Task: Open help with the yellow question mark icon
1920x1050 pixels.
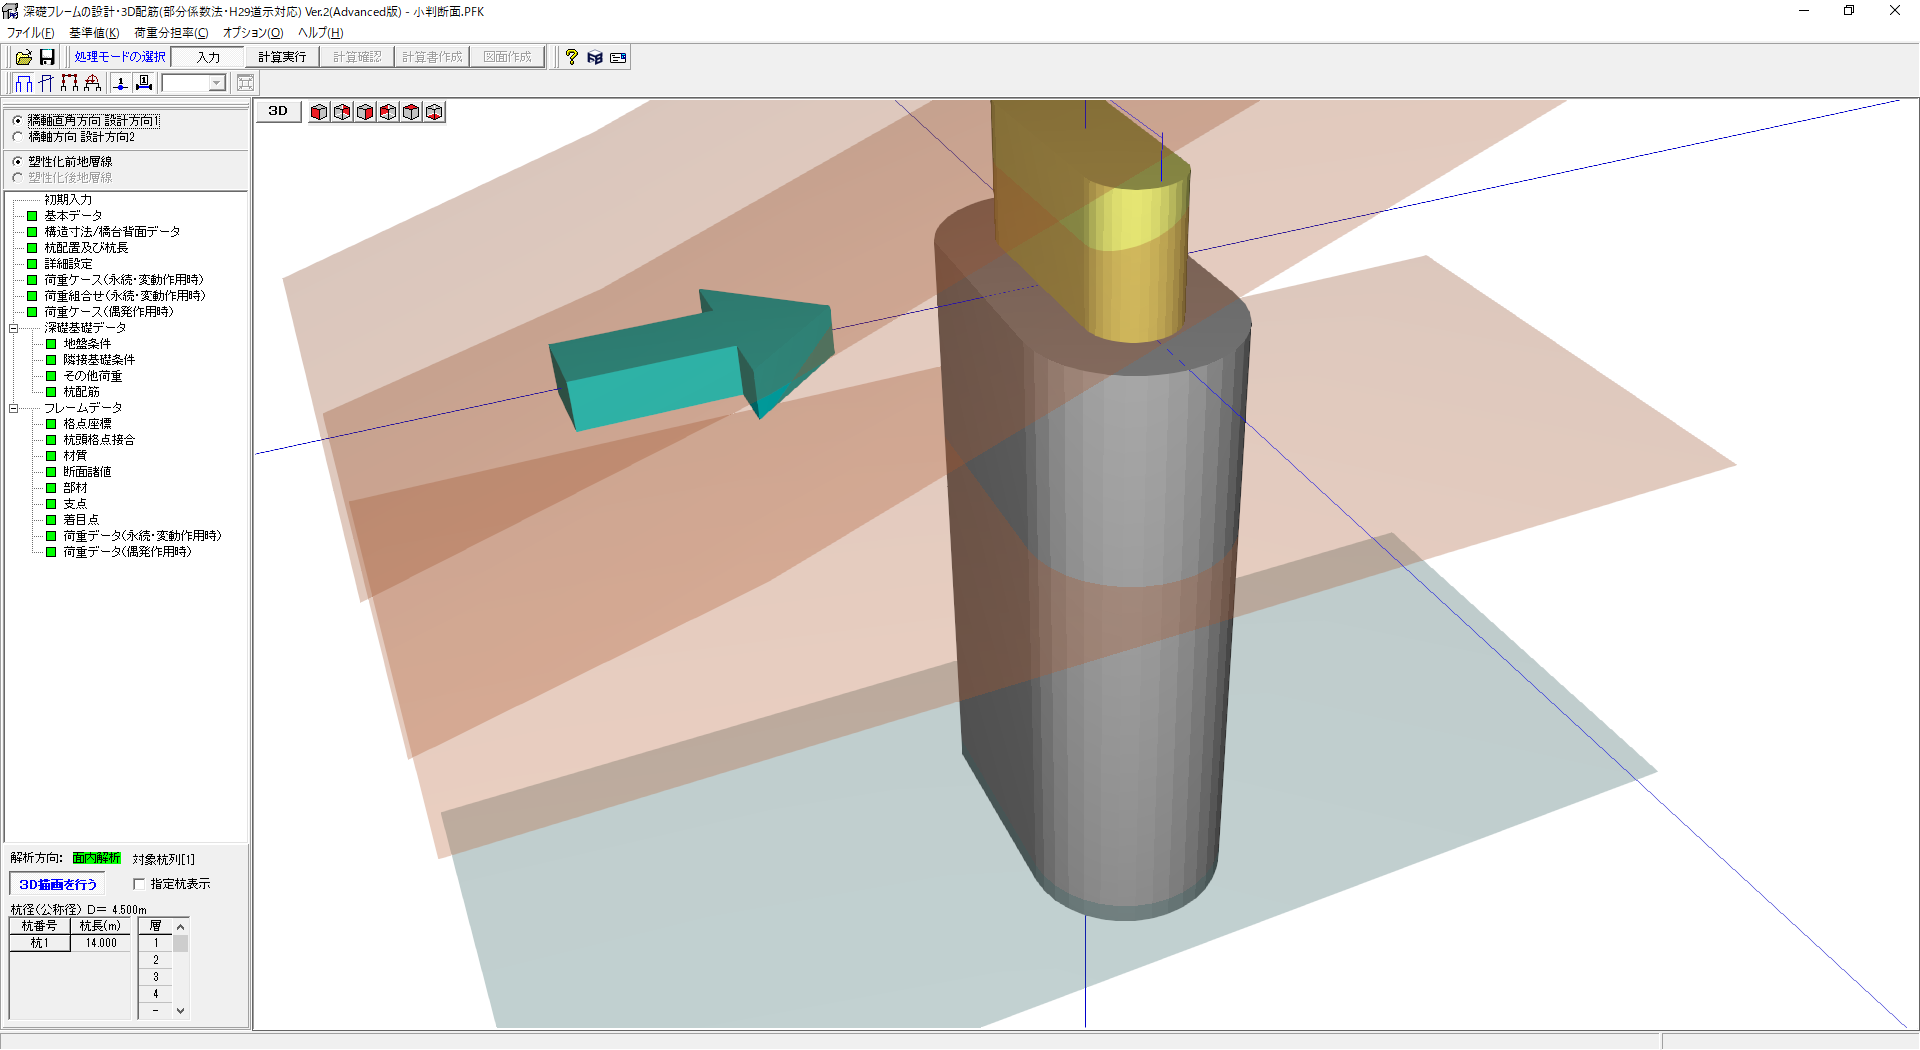Action: (571, 58)
